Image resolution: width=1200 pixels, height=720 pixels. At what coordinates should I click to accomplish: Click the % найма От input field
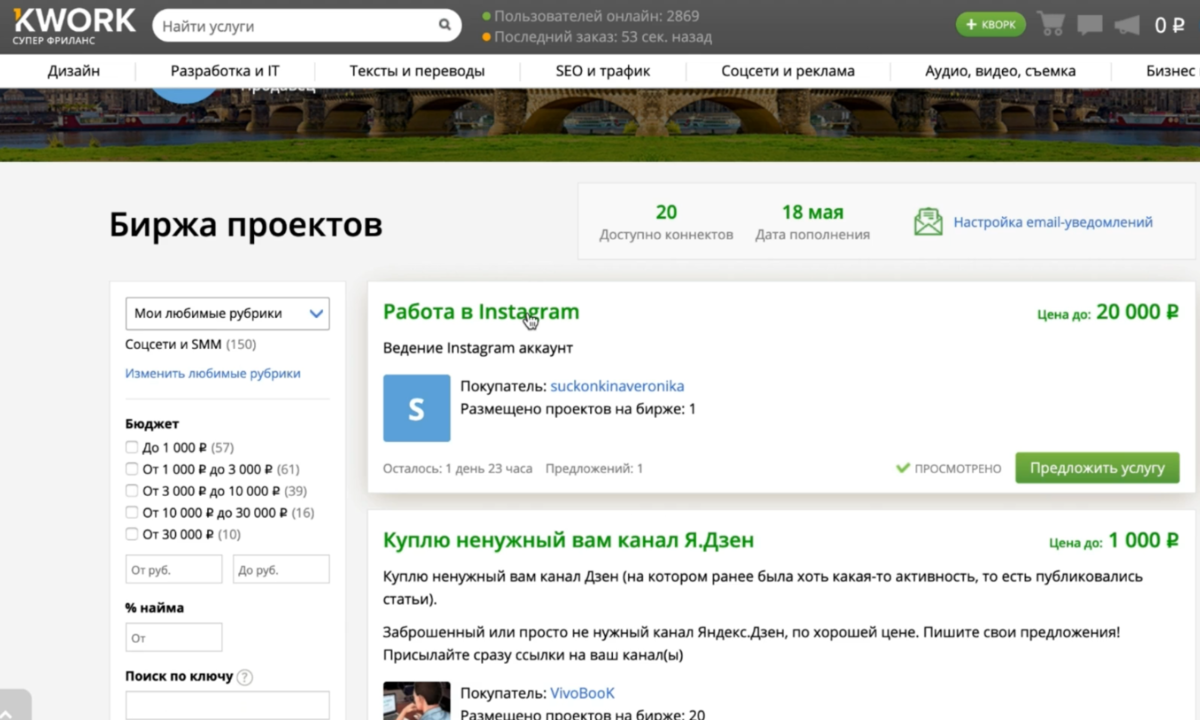(174, 637)
